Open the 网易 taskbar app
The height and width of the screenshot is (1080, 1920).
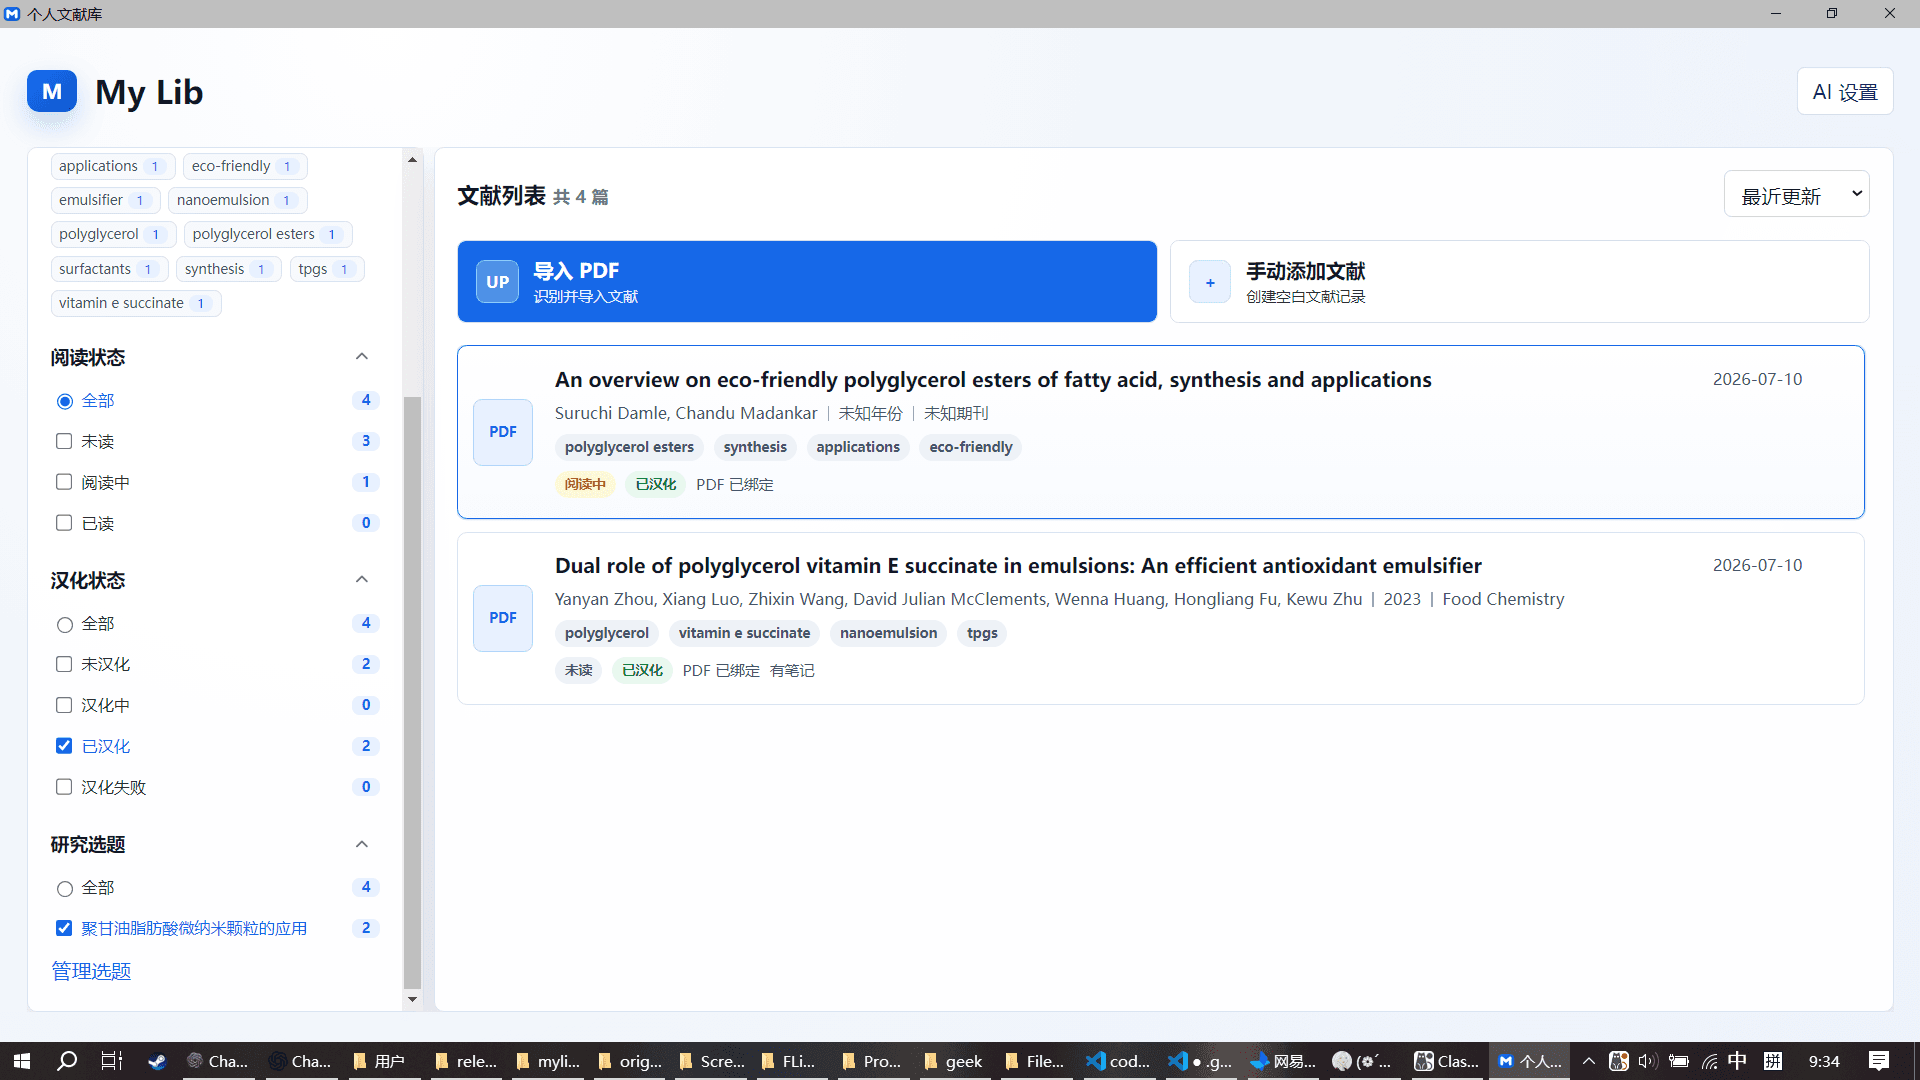point(1283,1061)
